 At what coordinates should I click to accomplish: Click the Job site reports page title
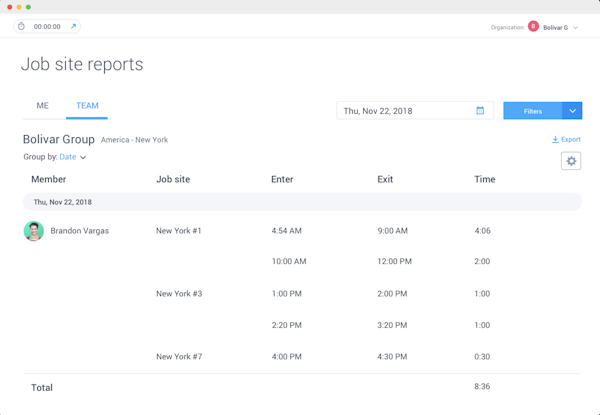[82, 64]
